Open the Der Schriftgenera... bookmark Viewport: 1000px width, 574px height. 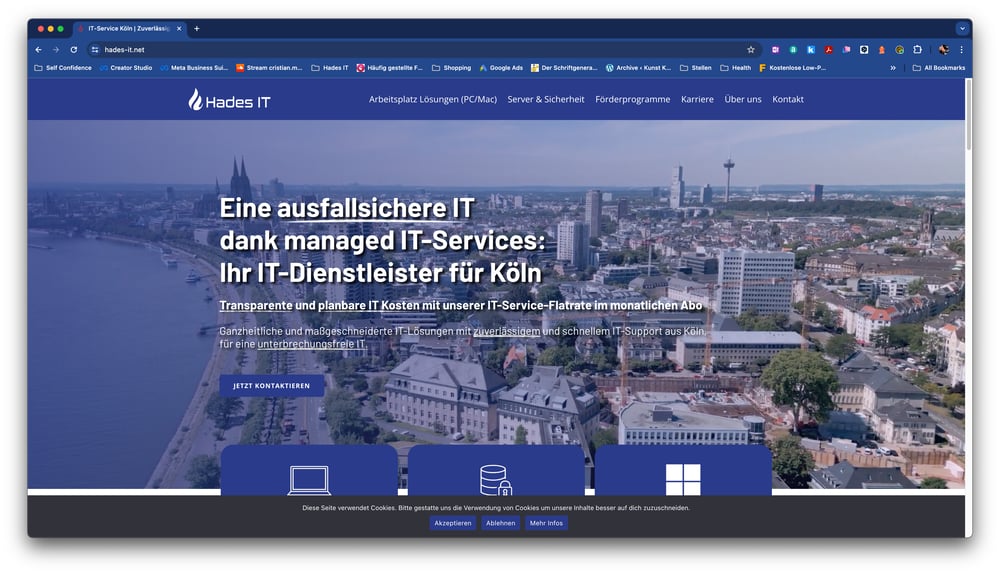click(x=564, y=68)
